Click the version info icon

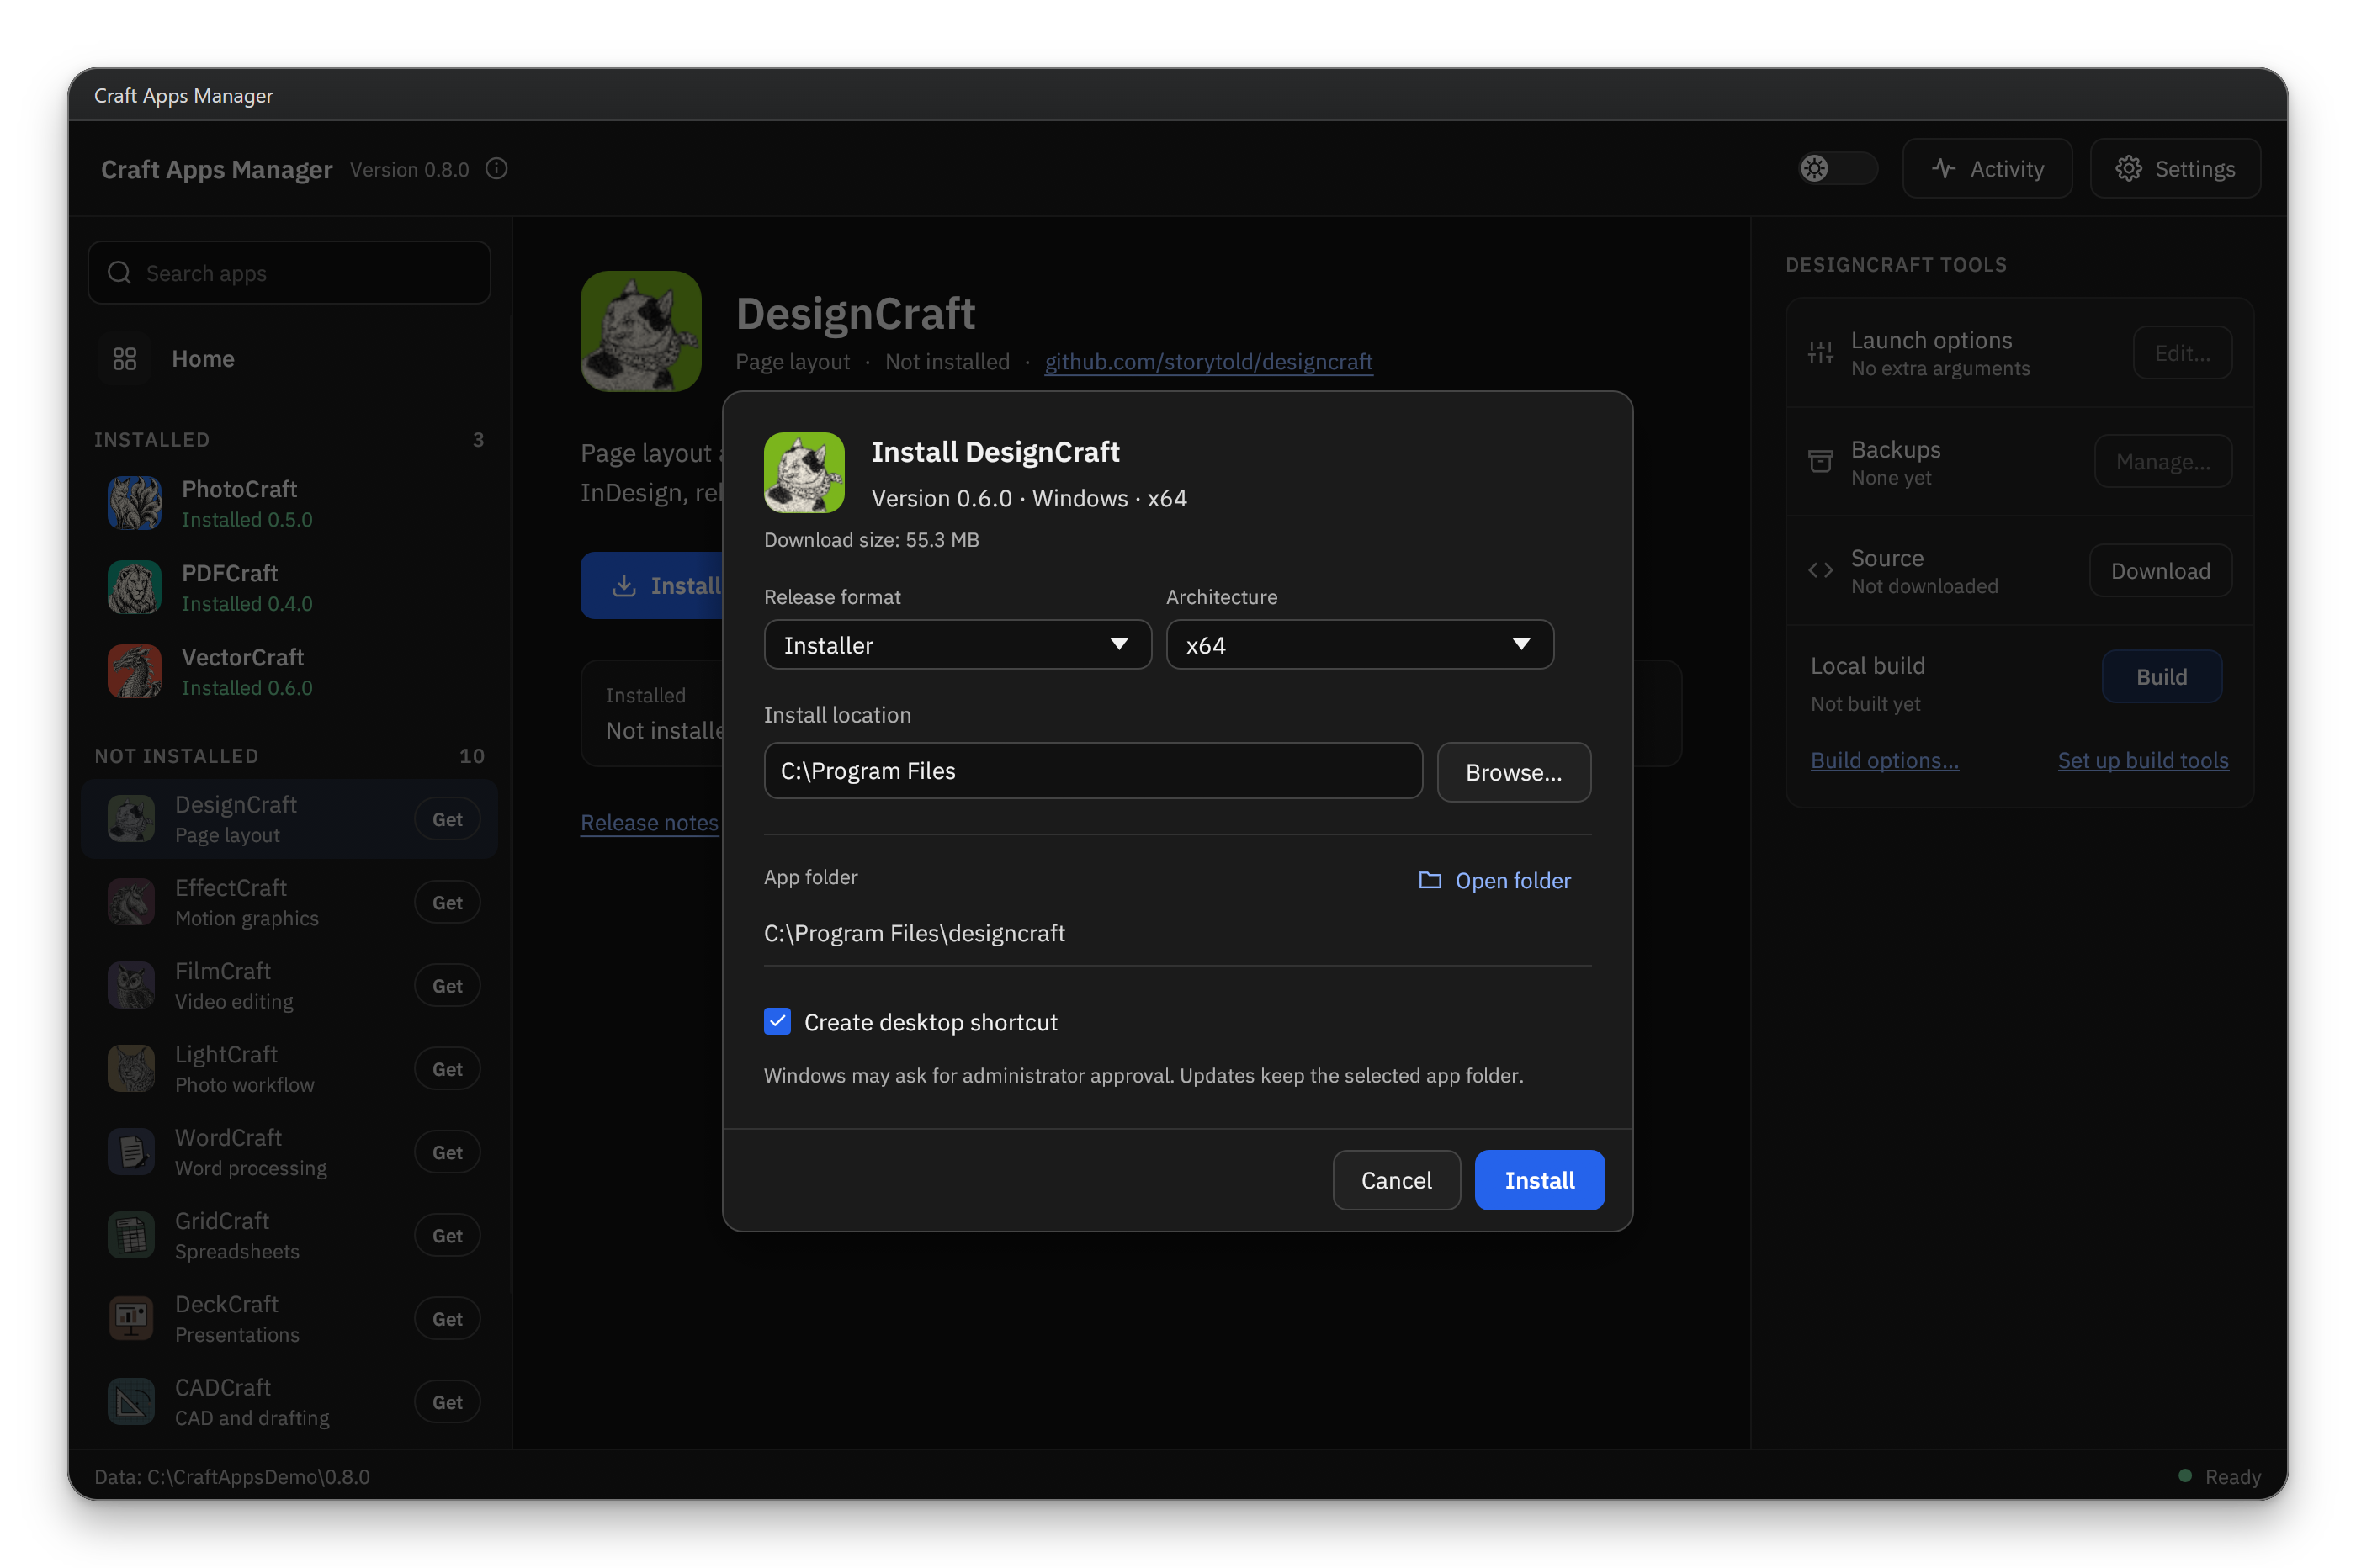click(x=496, y=169)
